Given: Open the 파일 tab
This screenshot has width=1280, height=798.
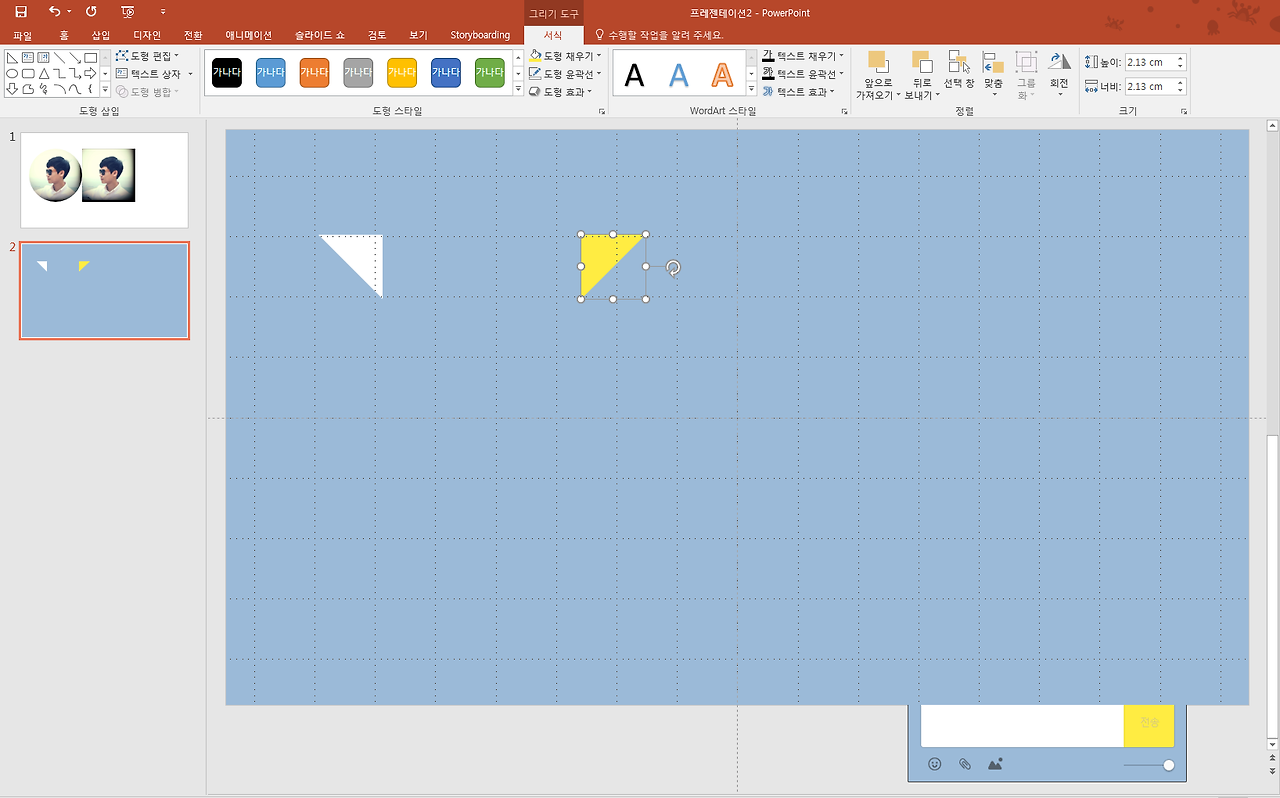Looking at the screenshot, I should (22, 35).
